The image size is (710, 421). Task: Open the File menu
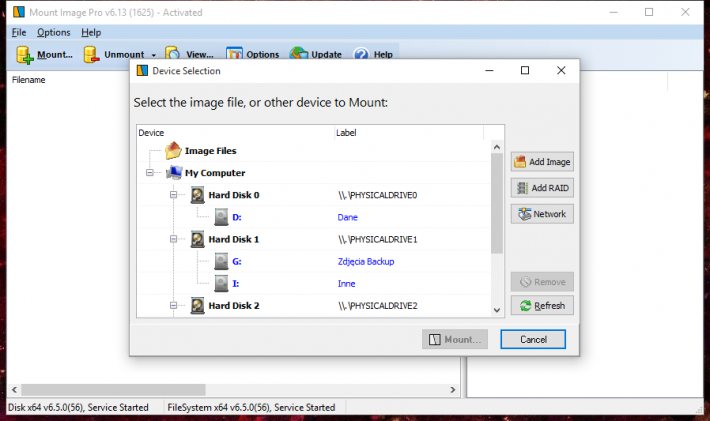[x=19, y=33]
